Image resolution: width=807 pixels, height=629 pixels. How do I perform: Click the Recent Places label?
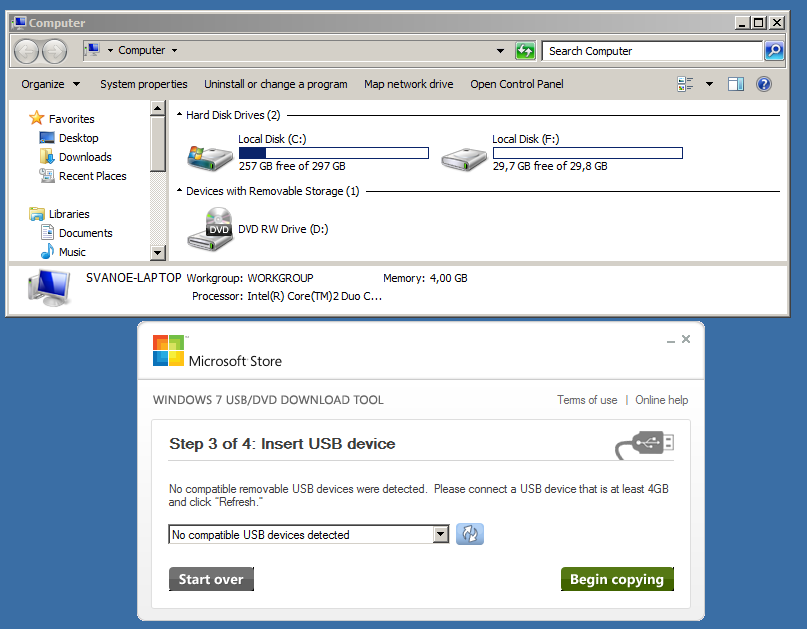93,176
